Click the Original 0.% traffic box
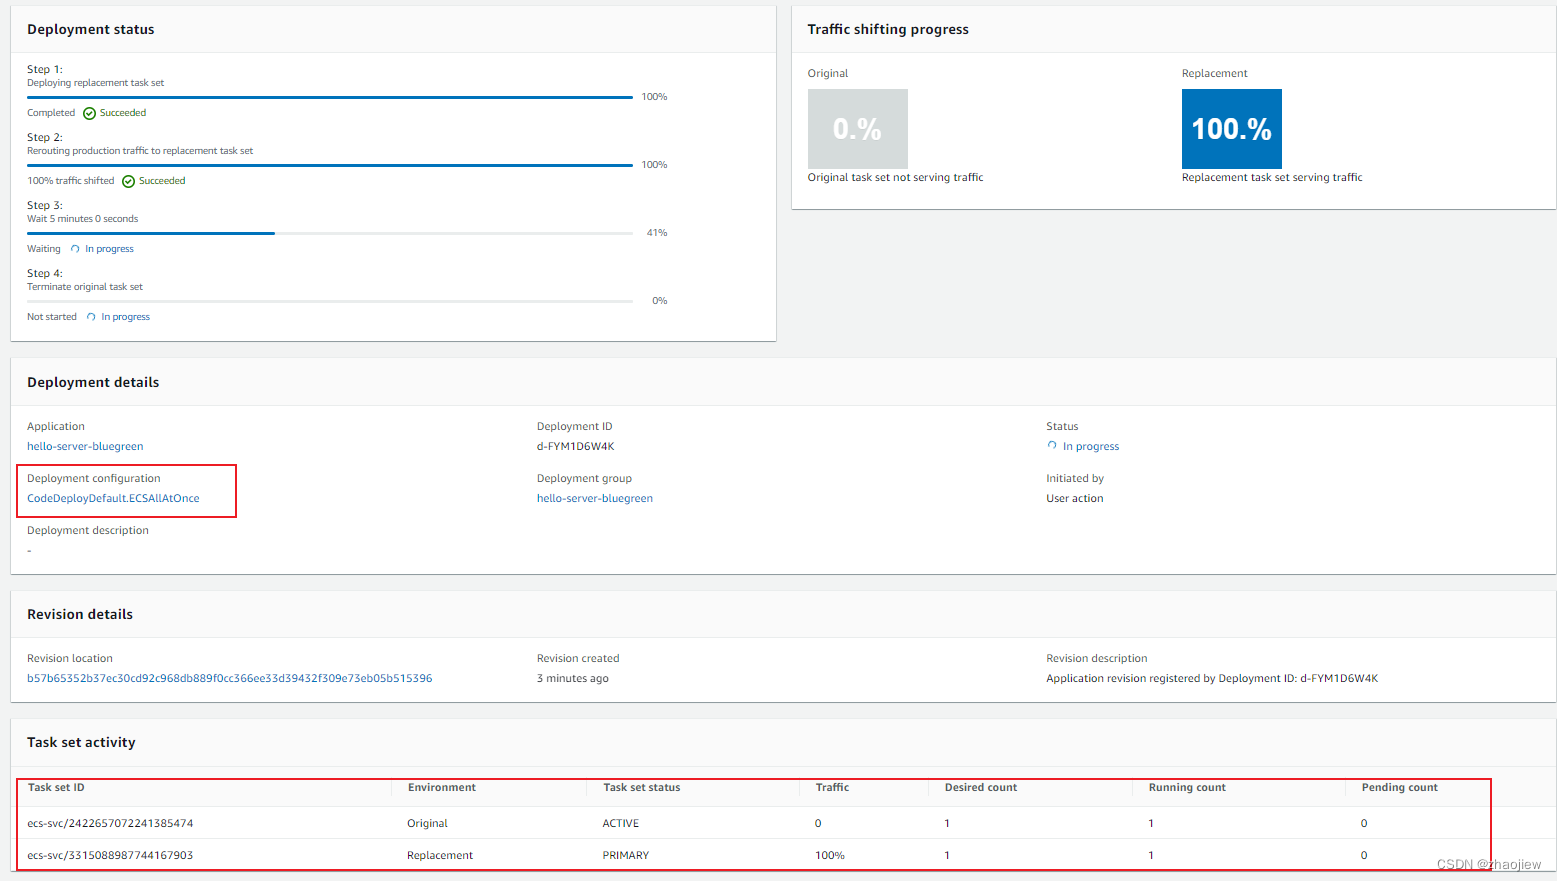The height and width of the screenshot is (881, 1557). pos(858,129)
